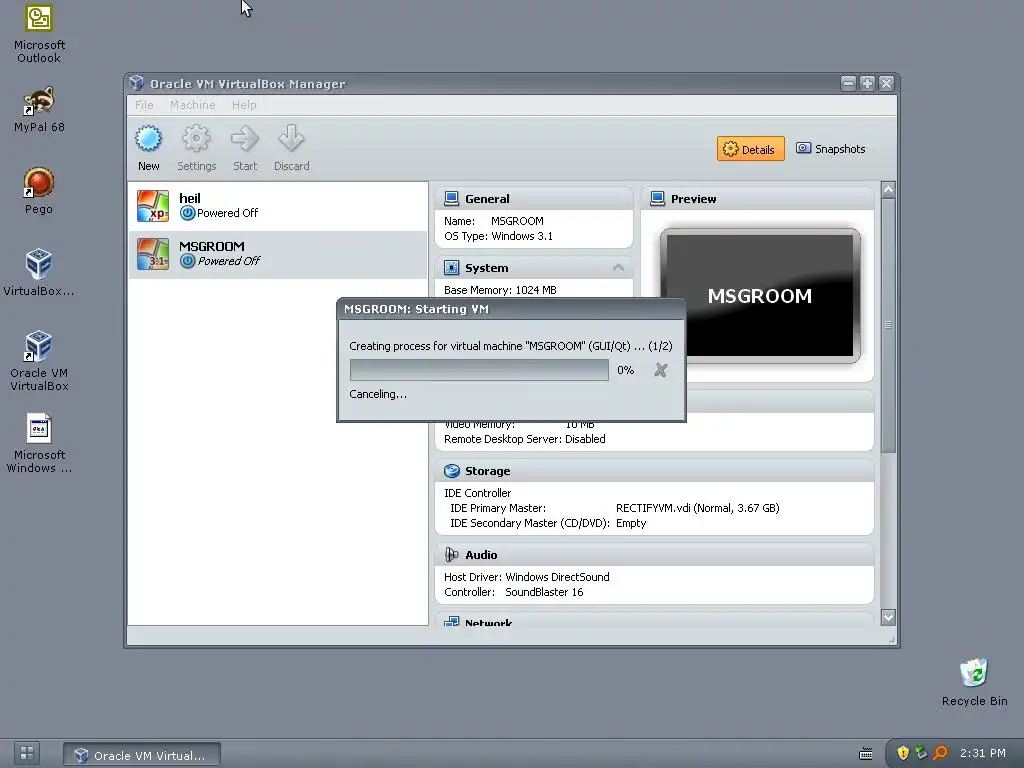The width and height of the screenshot is (1024, 768).
Task: Click Host Driver: Windows DirectSound text
Action: [526, 577]
